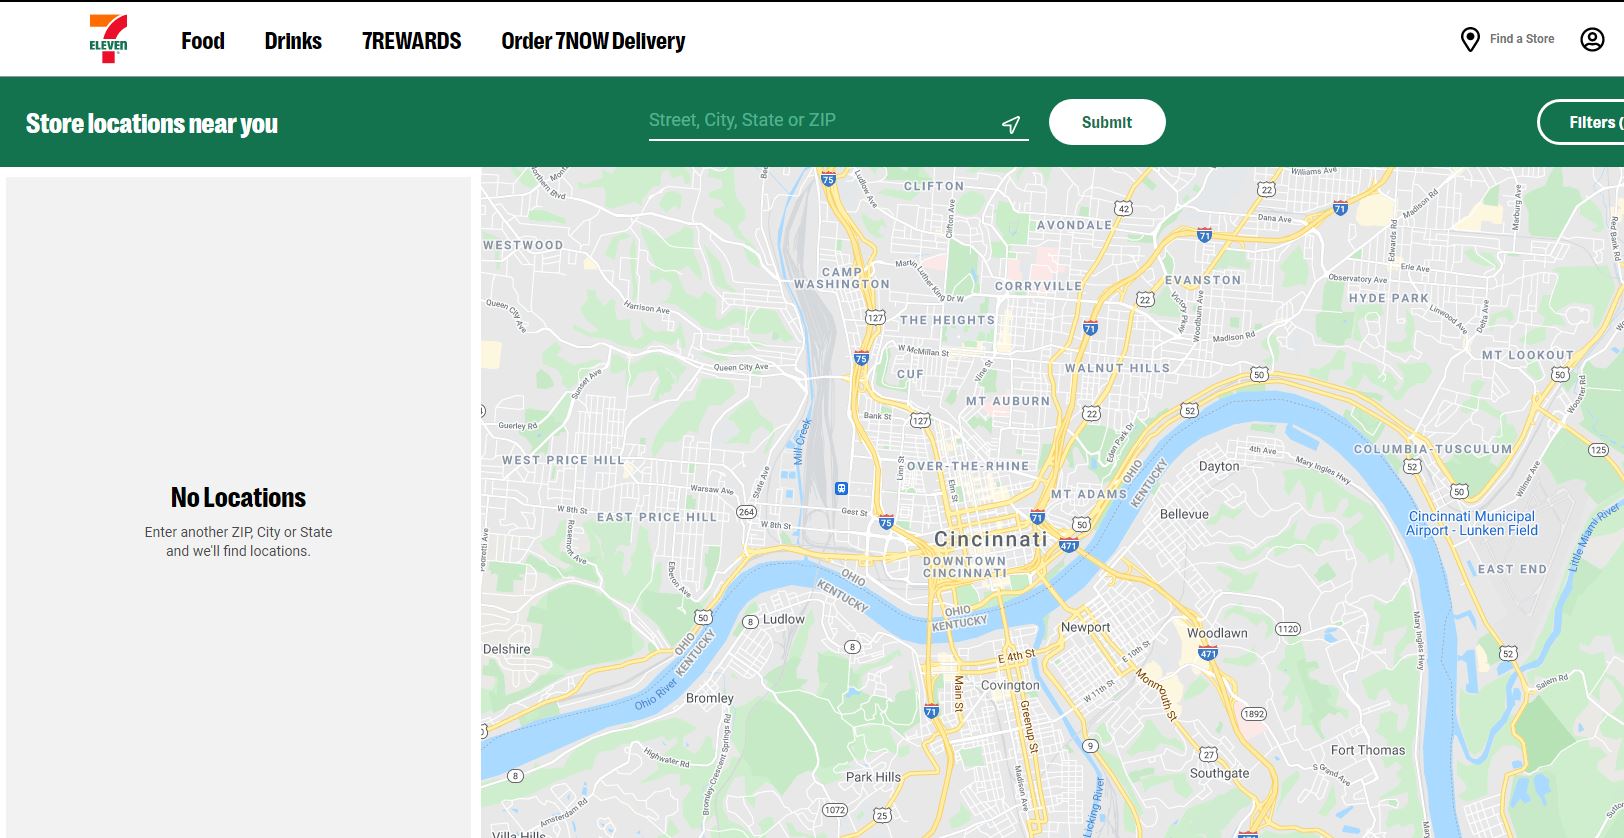Click the route 1892 shield

click(x=1253, y=714)
